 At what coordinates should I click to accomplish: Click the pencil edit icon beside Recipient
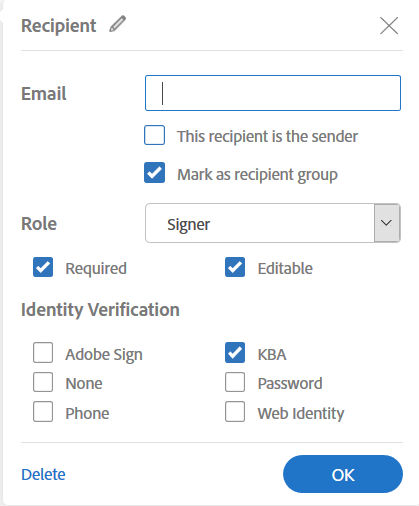click(118, 24)
